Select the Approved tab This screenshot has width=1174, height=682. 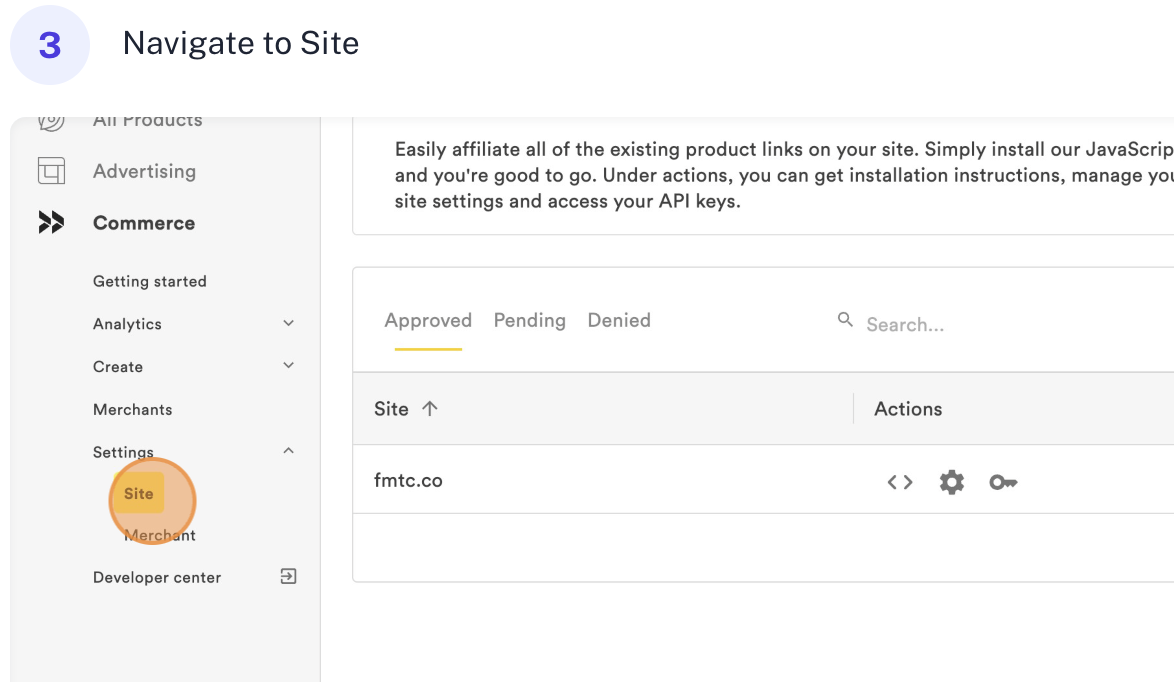tap(428, 321)
